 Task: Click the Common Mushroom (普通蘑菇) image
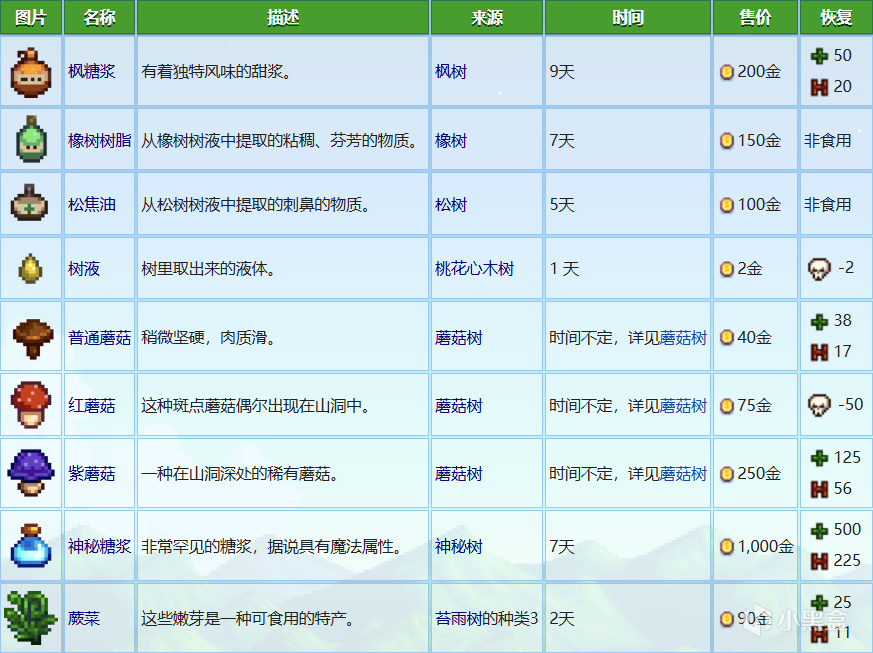[x=33, y=338]
